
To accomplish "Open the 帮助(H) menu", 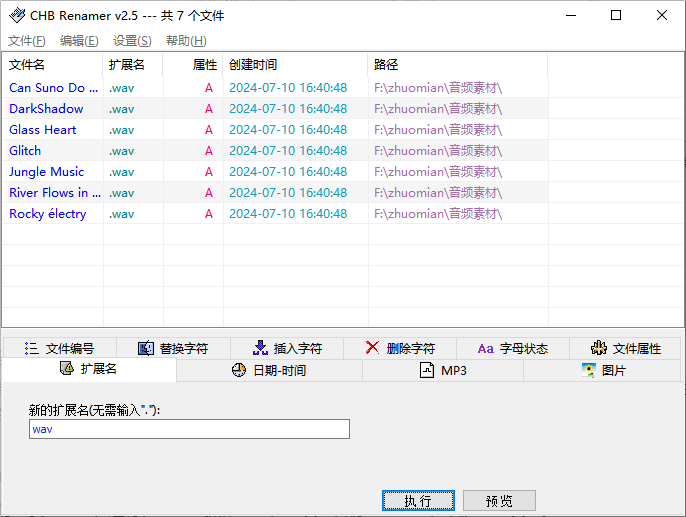I will tap(186, 41).
